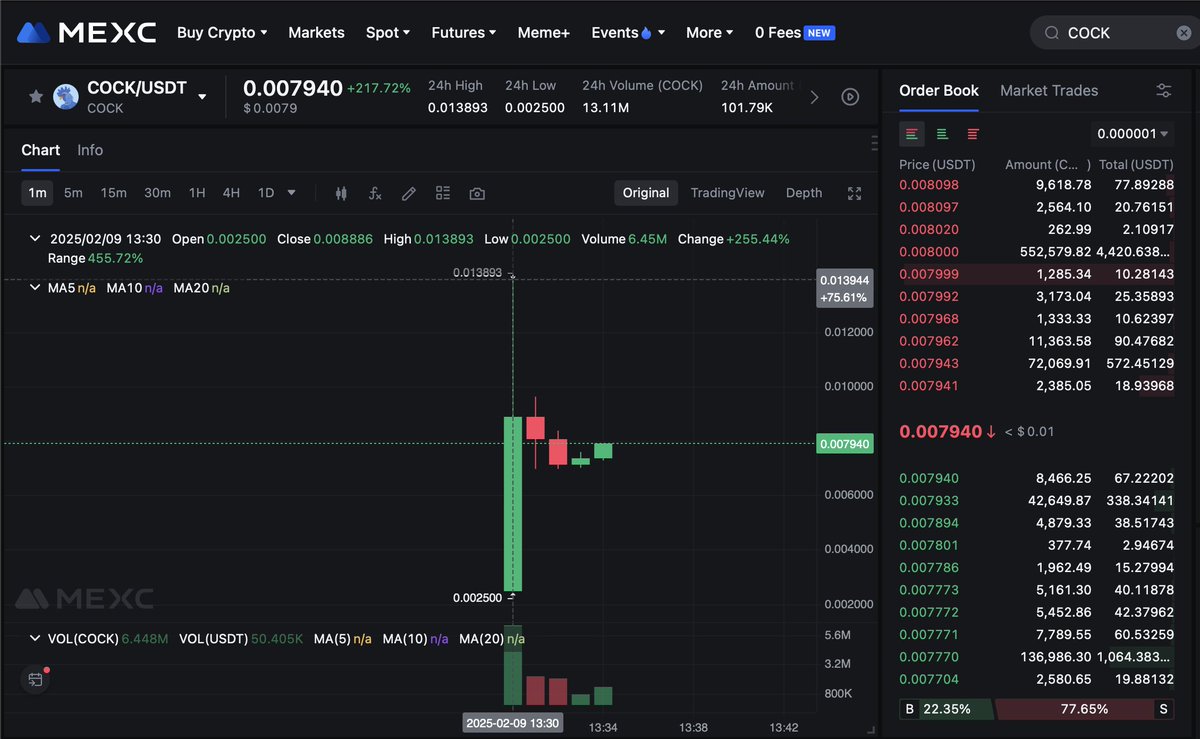Show both buy and sell orders view
The image size is (1200, 739).
pyautogui.click(x=911, y=134)
